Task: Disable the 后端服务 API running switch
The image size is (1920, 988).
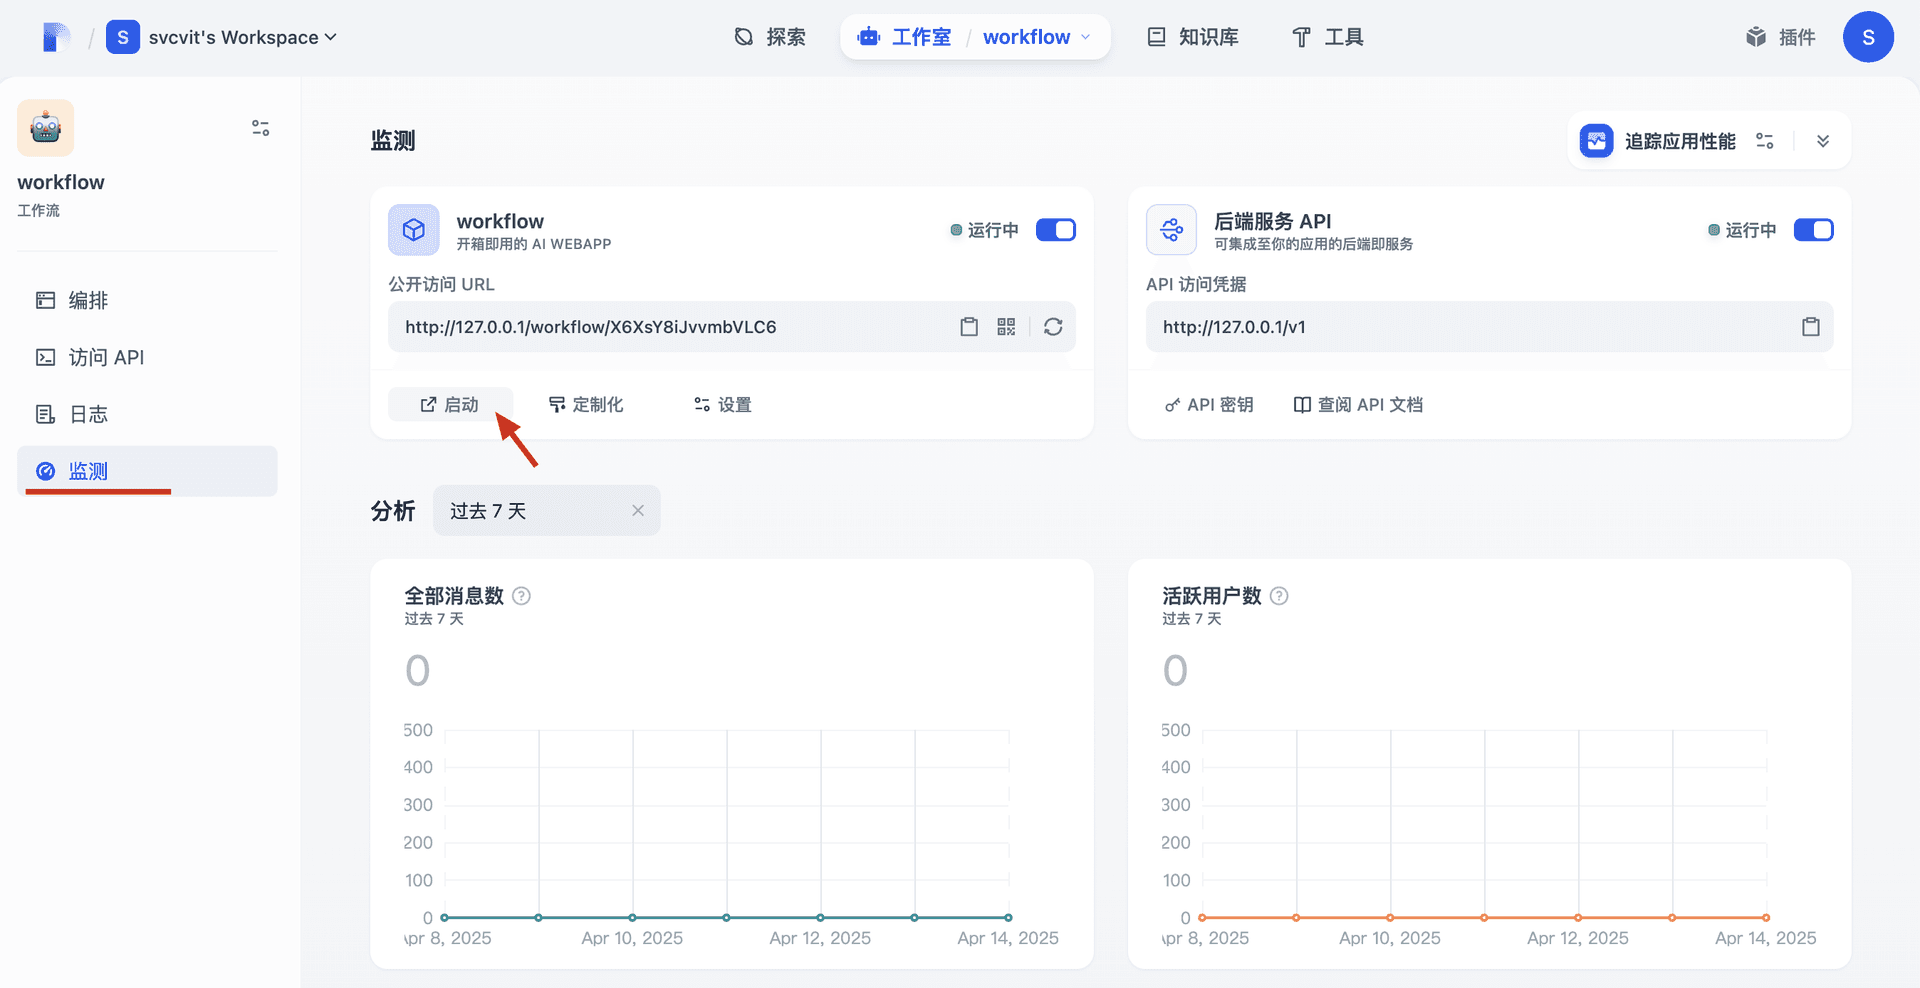Action: 1814,229
